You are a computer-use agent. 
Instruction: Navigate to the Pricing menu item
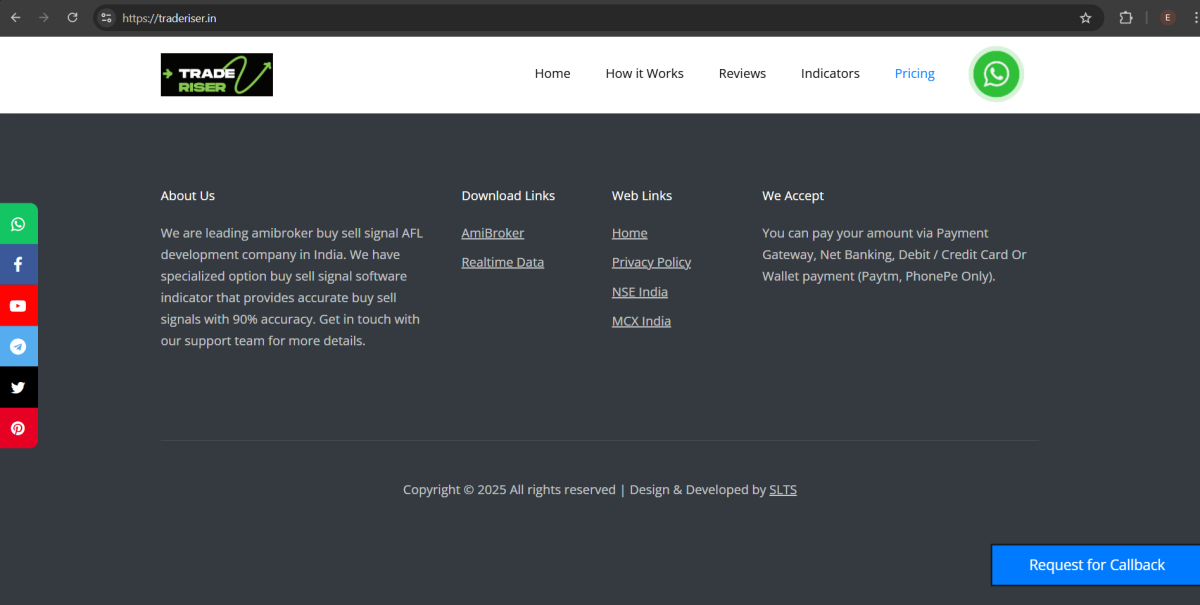[x=914, y=73]
